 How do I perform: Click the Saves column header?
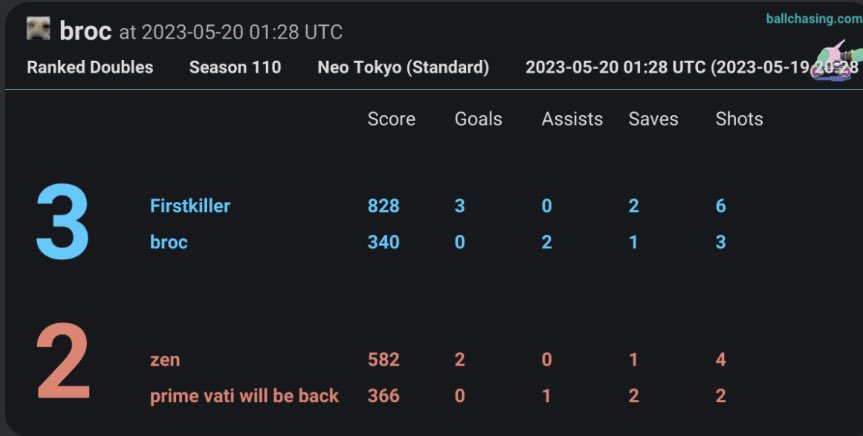pyautogui.click(x=653, y=119)
